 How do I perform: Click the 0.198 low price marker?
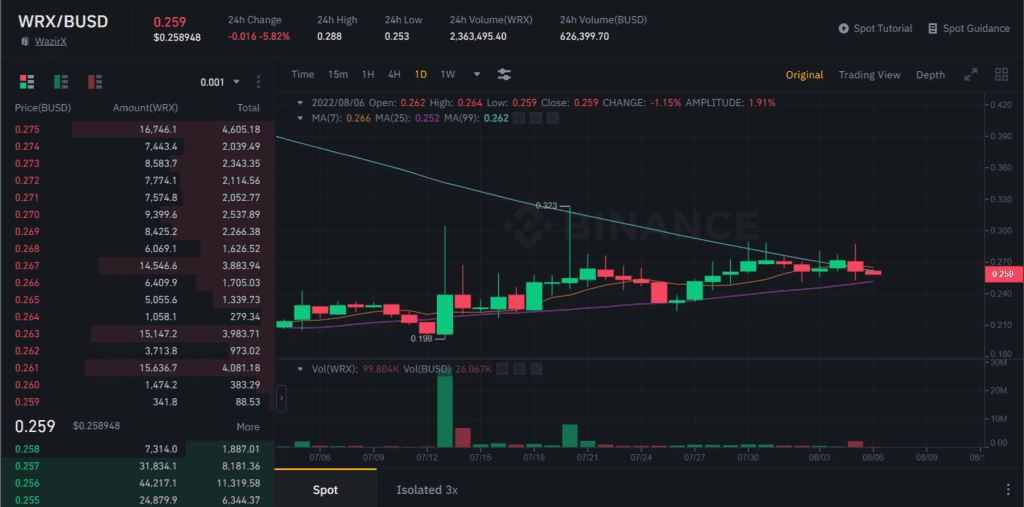421,338
